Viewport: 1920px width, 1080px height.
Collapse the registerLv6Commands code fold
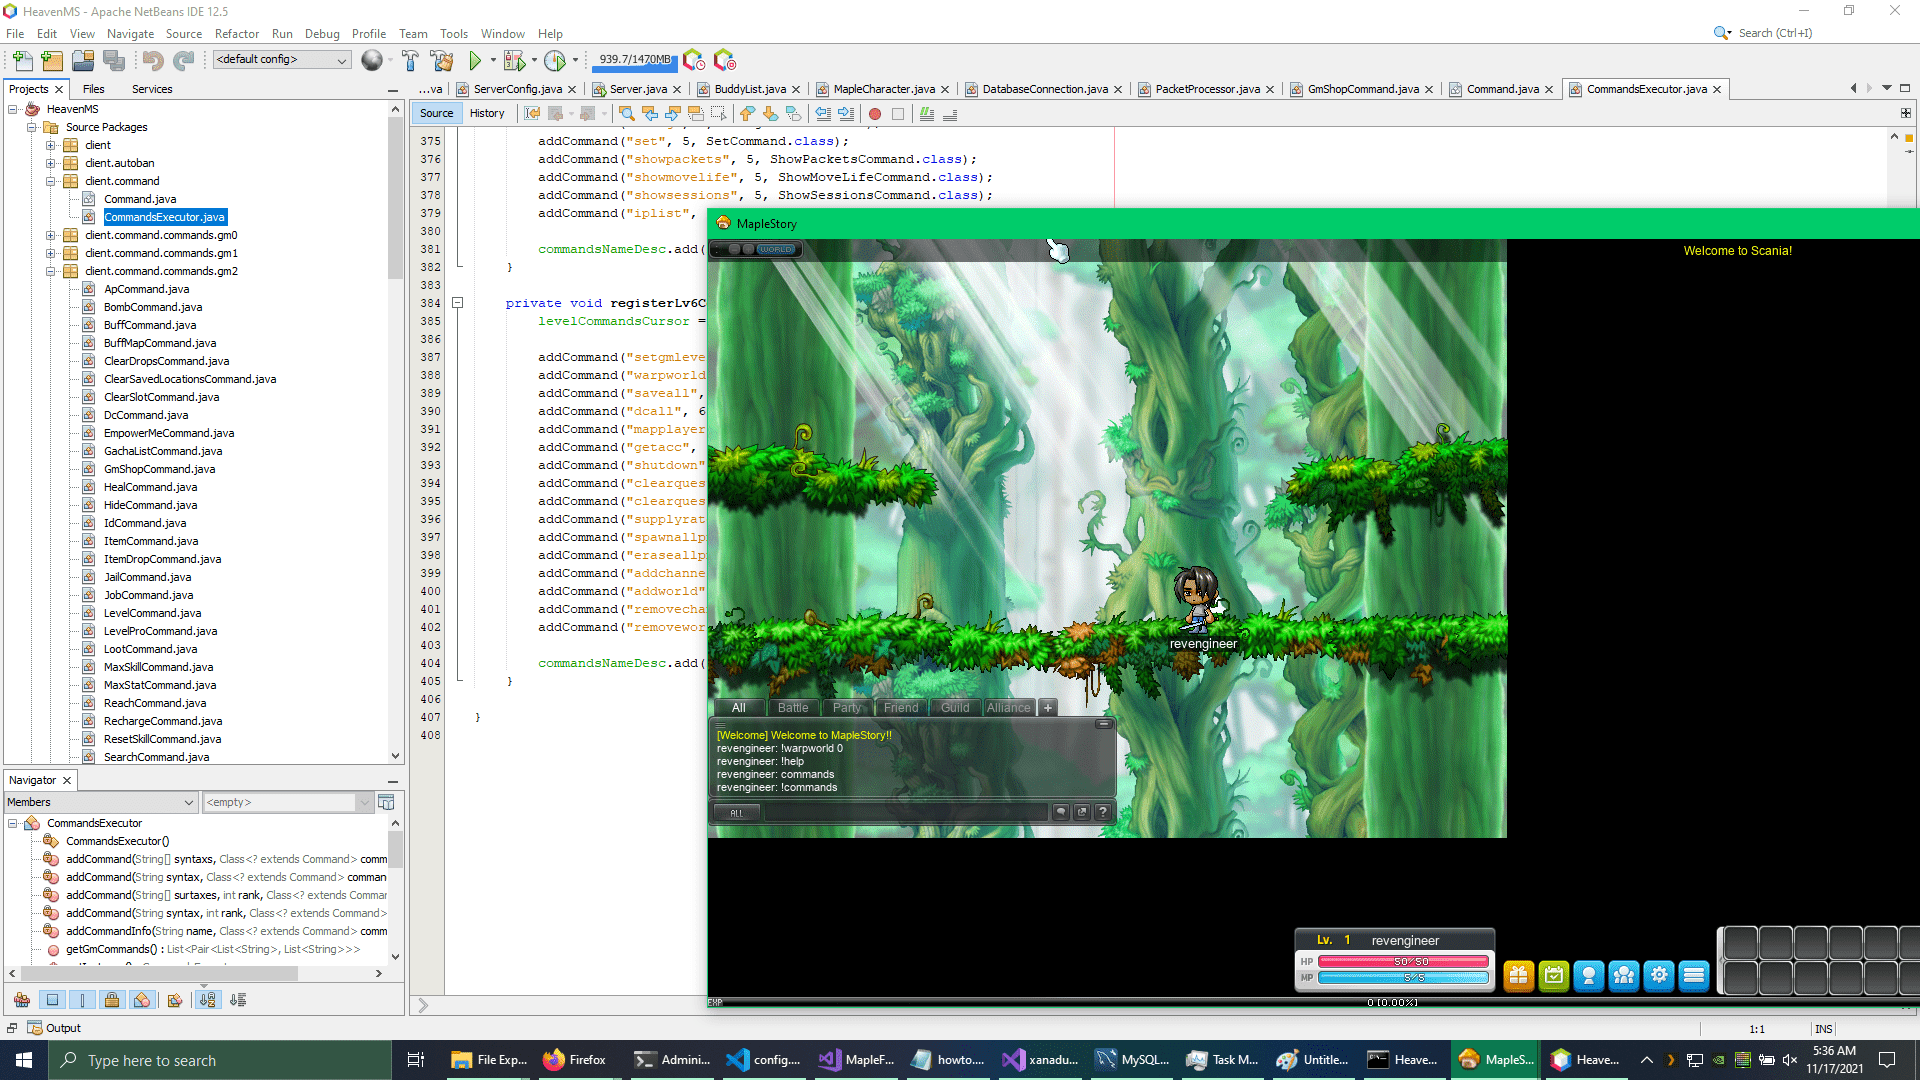[x=458, y=303]
